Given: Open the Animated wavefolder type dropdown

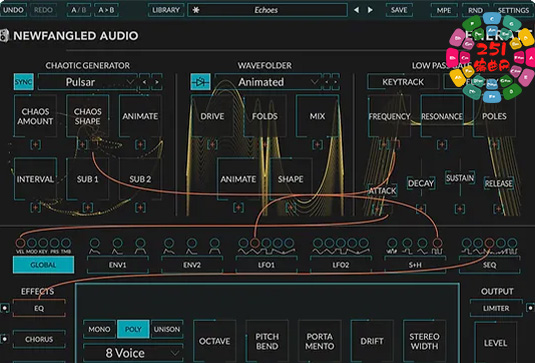Looking at the screenshot, I should click(268, 82).
